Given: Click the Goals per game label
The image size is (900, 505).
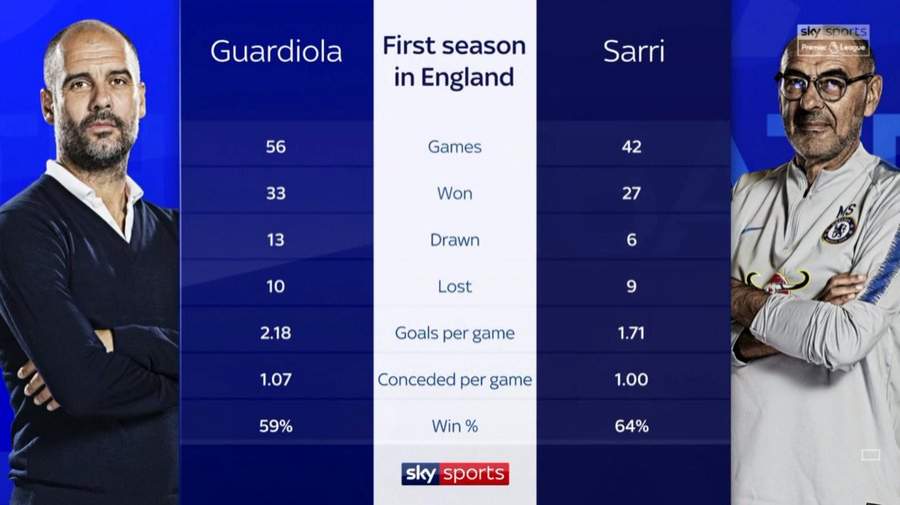Looking at the screenshot, I should [x=455, y=333].
